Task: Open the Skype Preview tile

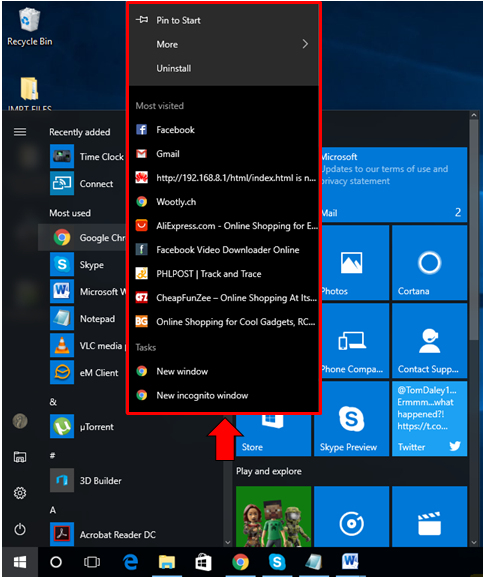Action: click(x=351, y=419)
